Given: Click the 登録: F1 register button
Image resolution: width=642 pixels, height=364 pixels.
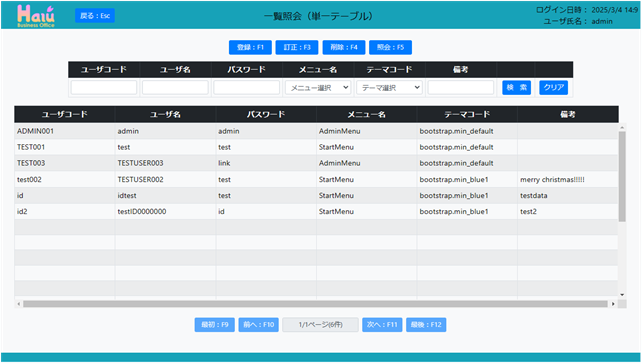Looking at the screenshot, I should coord(251,47).
